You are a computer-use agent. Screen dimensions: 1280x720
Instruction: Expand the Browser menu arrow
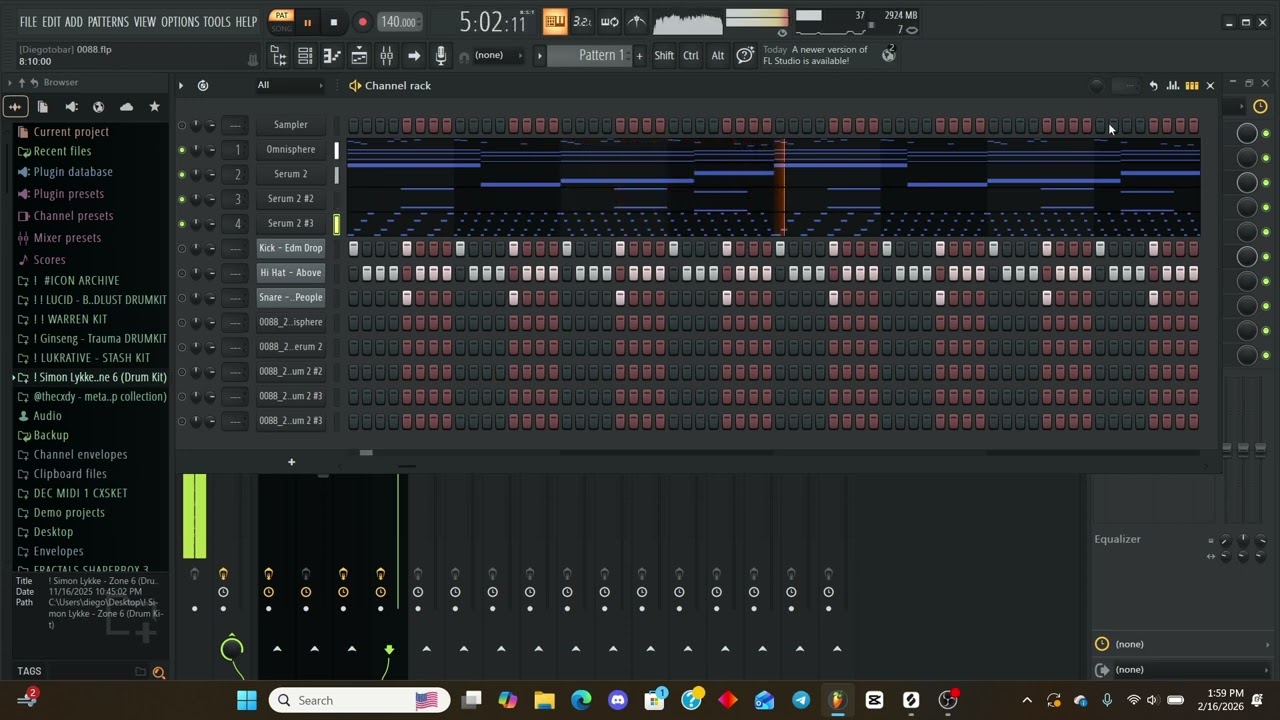pyautogui.click(x=9, y=82)
